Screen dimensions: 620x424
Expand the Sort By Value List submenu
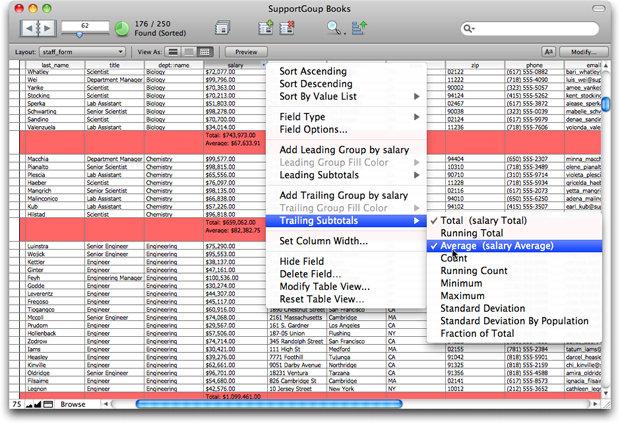point(346,97)
